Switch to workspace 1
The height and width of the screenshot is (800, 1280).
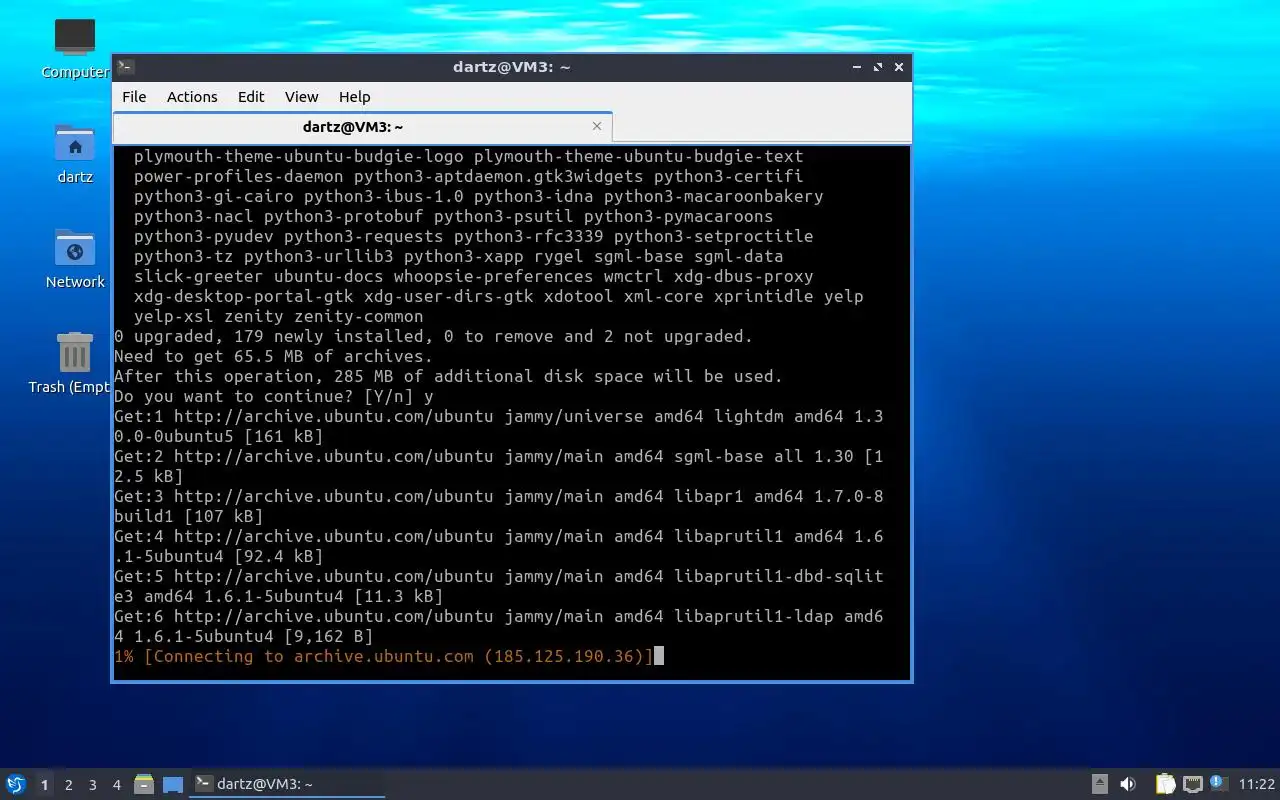click(x=44, y=785)
